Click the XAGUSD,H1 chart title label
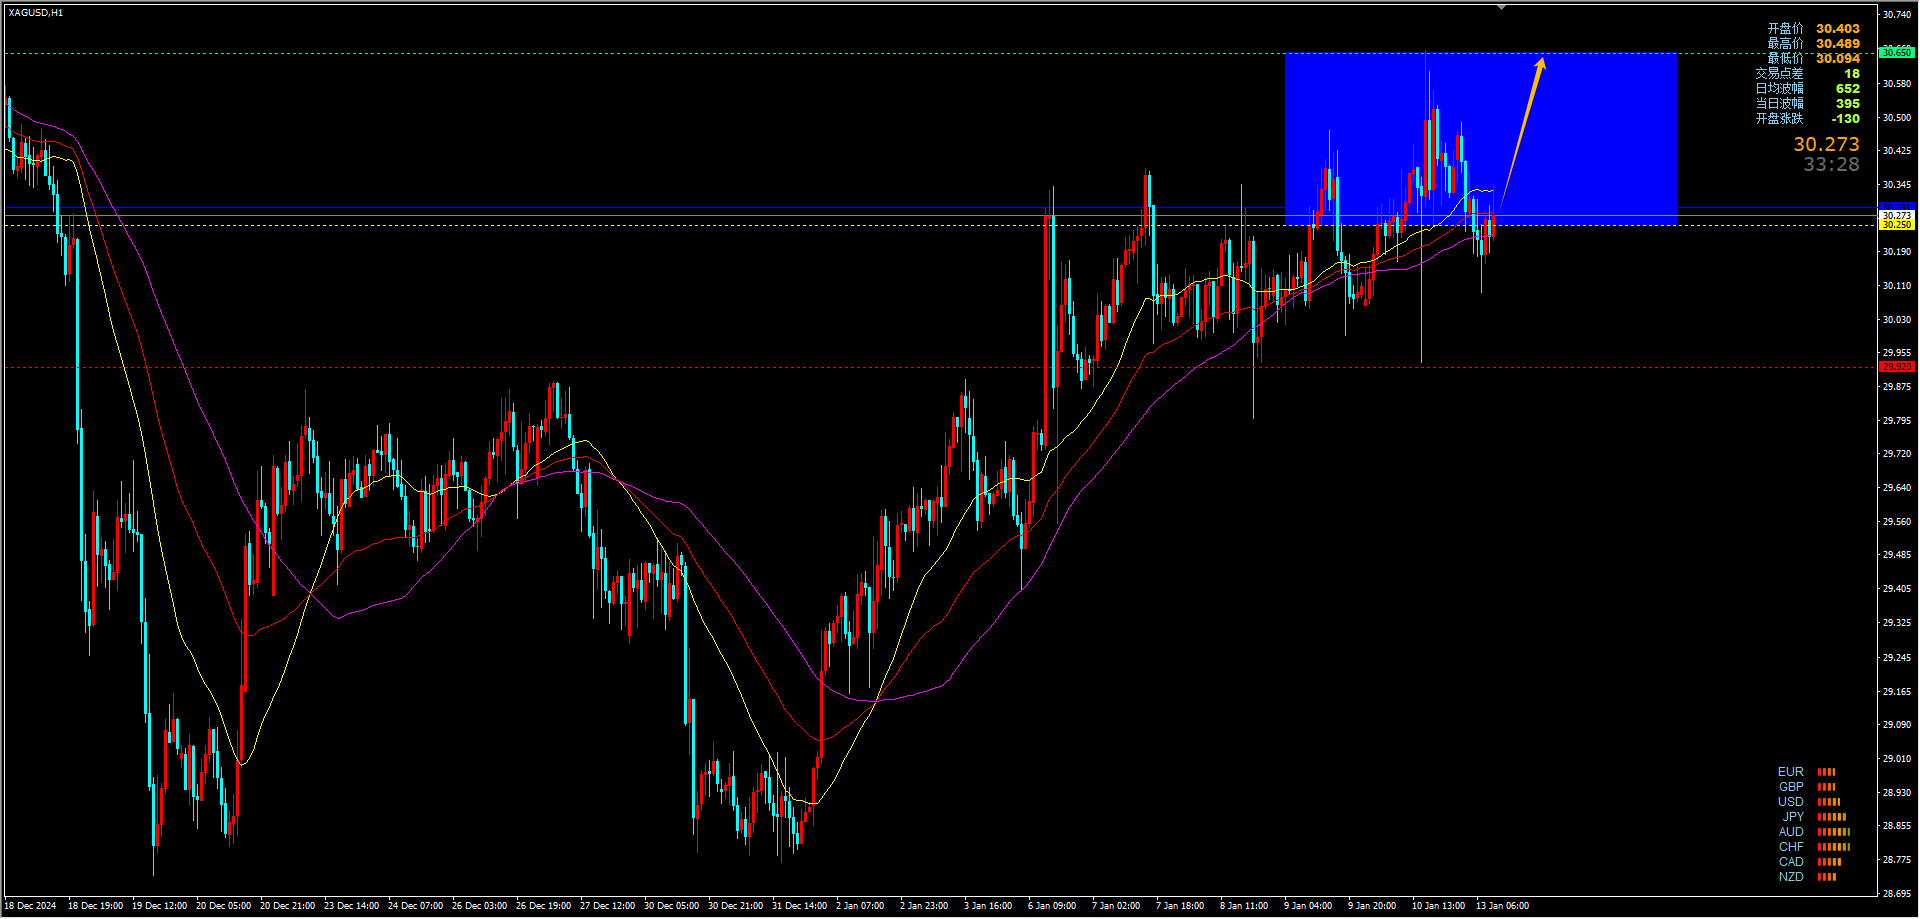Viewport: 1920px width, 919px height. pos(35,13)
